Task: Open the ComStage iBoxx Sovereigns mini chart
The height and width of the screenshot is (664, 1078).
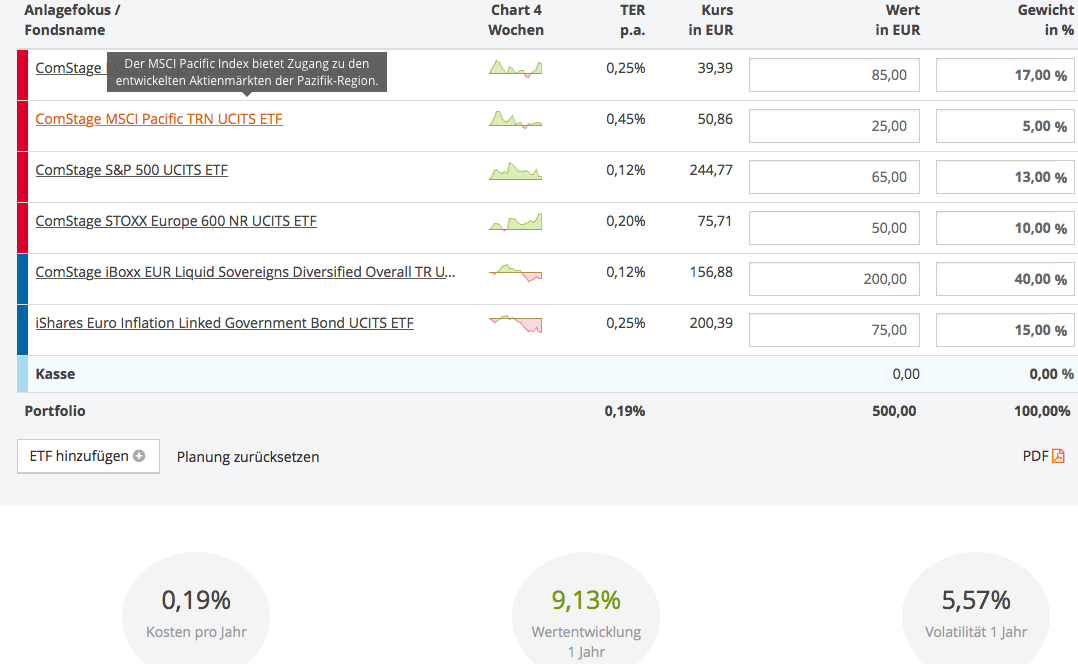Action: coord(516,272)
